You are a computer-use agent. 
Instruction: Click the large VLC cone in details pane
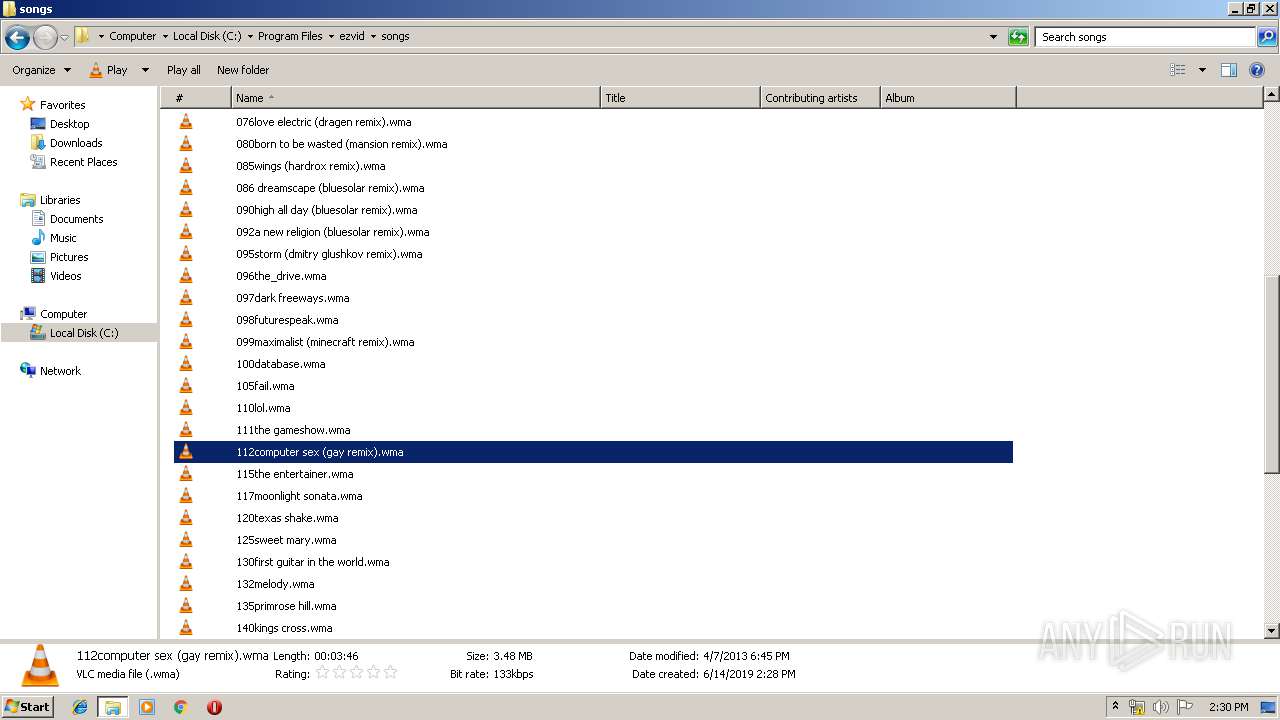pos(40,665)
